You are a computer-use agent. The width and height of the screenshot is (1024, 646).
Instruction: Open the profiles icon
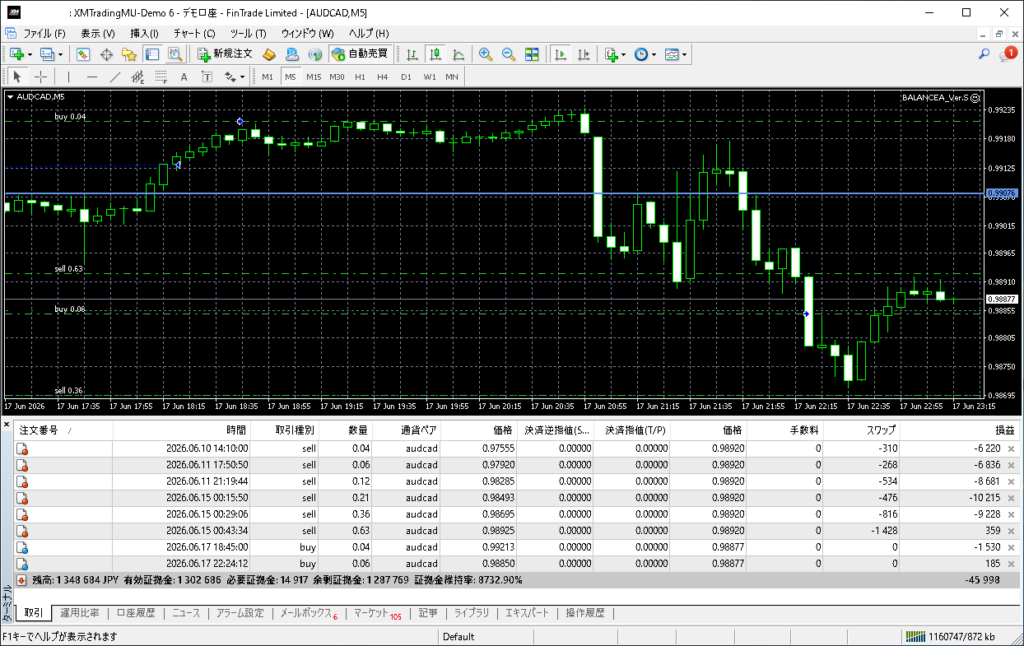[46, 54]
